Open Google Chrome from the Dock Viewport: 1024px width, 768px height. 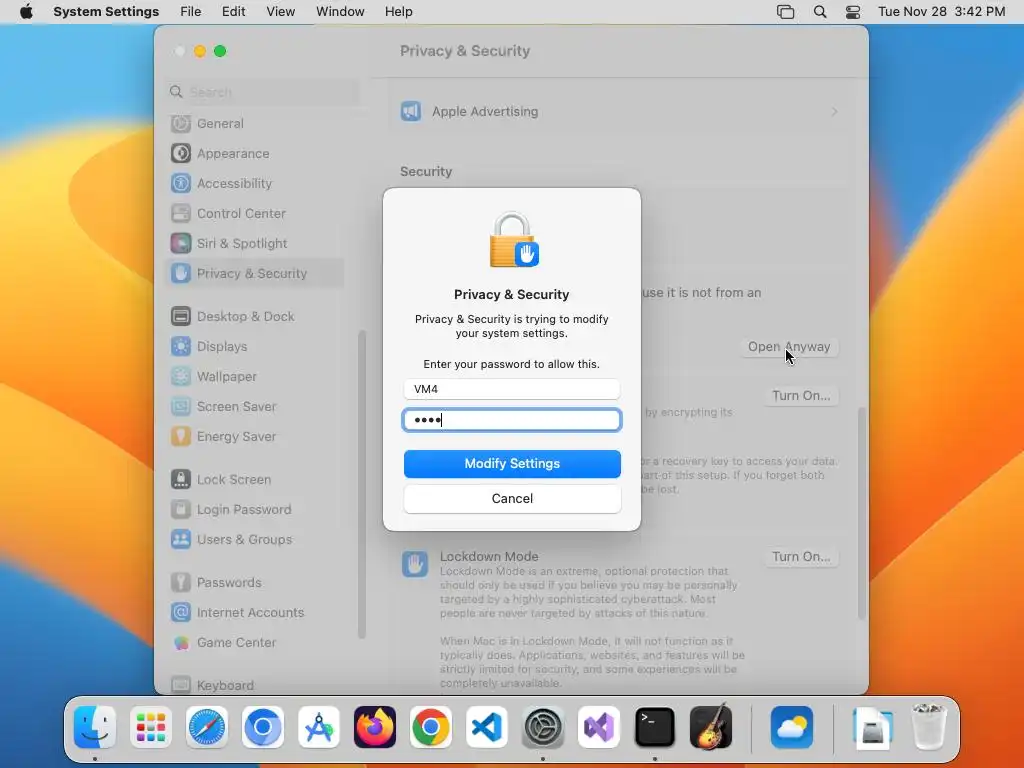coord(430,727)
